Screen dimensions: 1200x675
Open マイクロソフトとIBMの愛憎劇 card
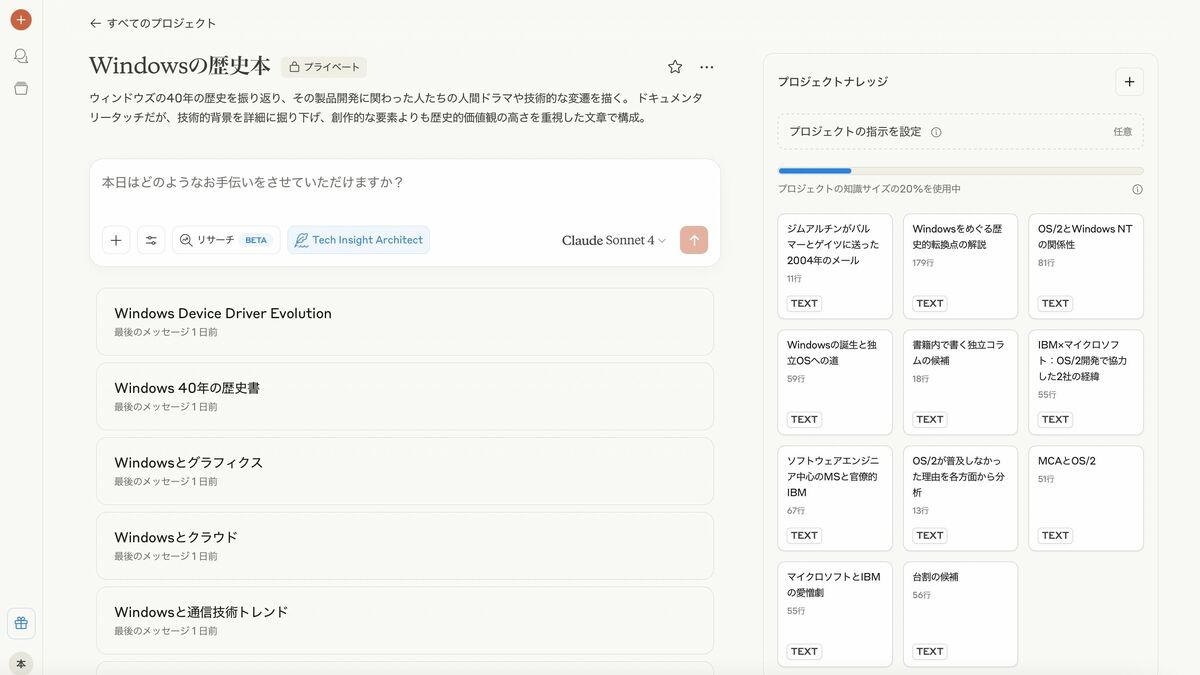point(835,614)
